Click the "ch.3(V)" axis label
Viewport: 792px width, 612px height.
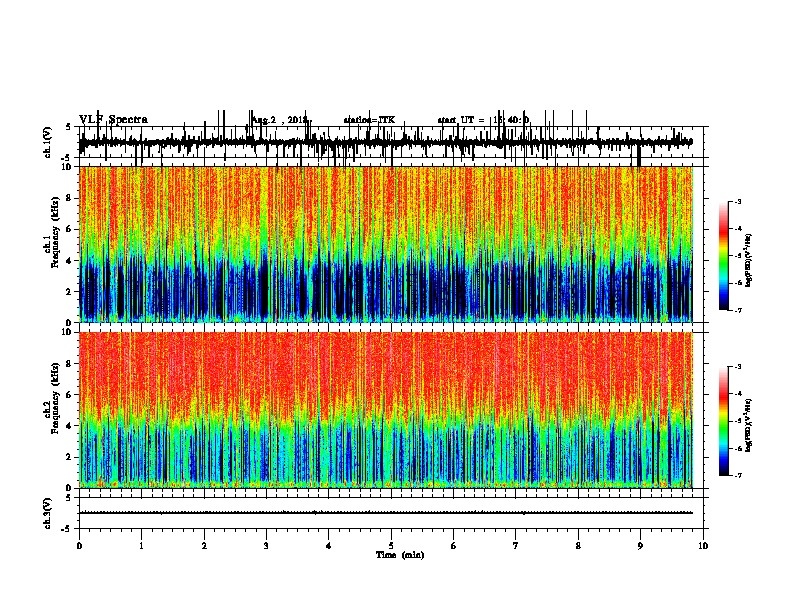[x=48, y=513]
